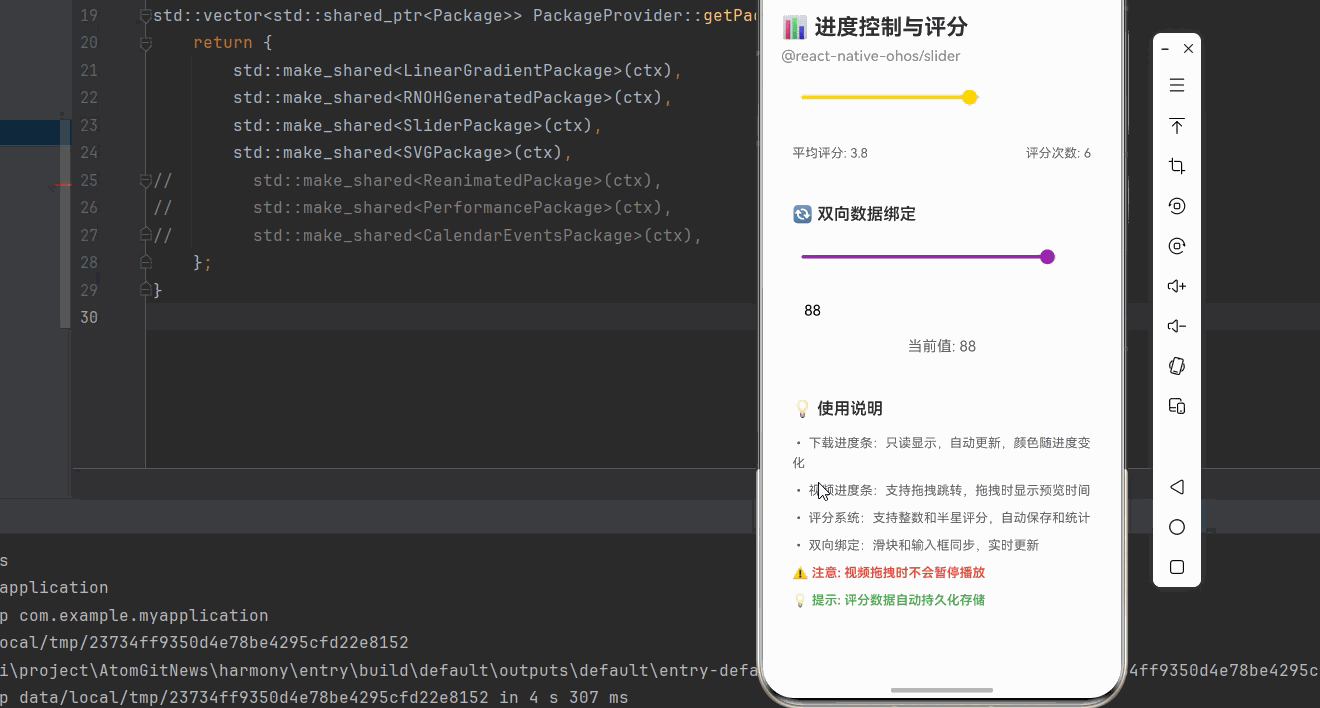The height and width of the screenshot is (708, 1320).
Task: Click the purple slider track
Action: [927, 257]
